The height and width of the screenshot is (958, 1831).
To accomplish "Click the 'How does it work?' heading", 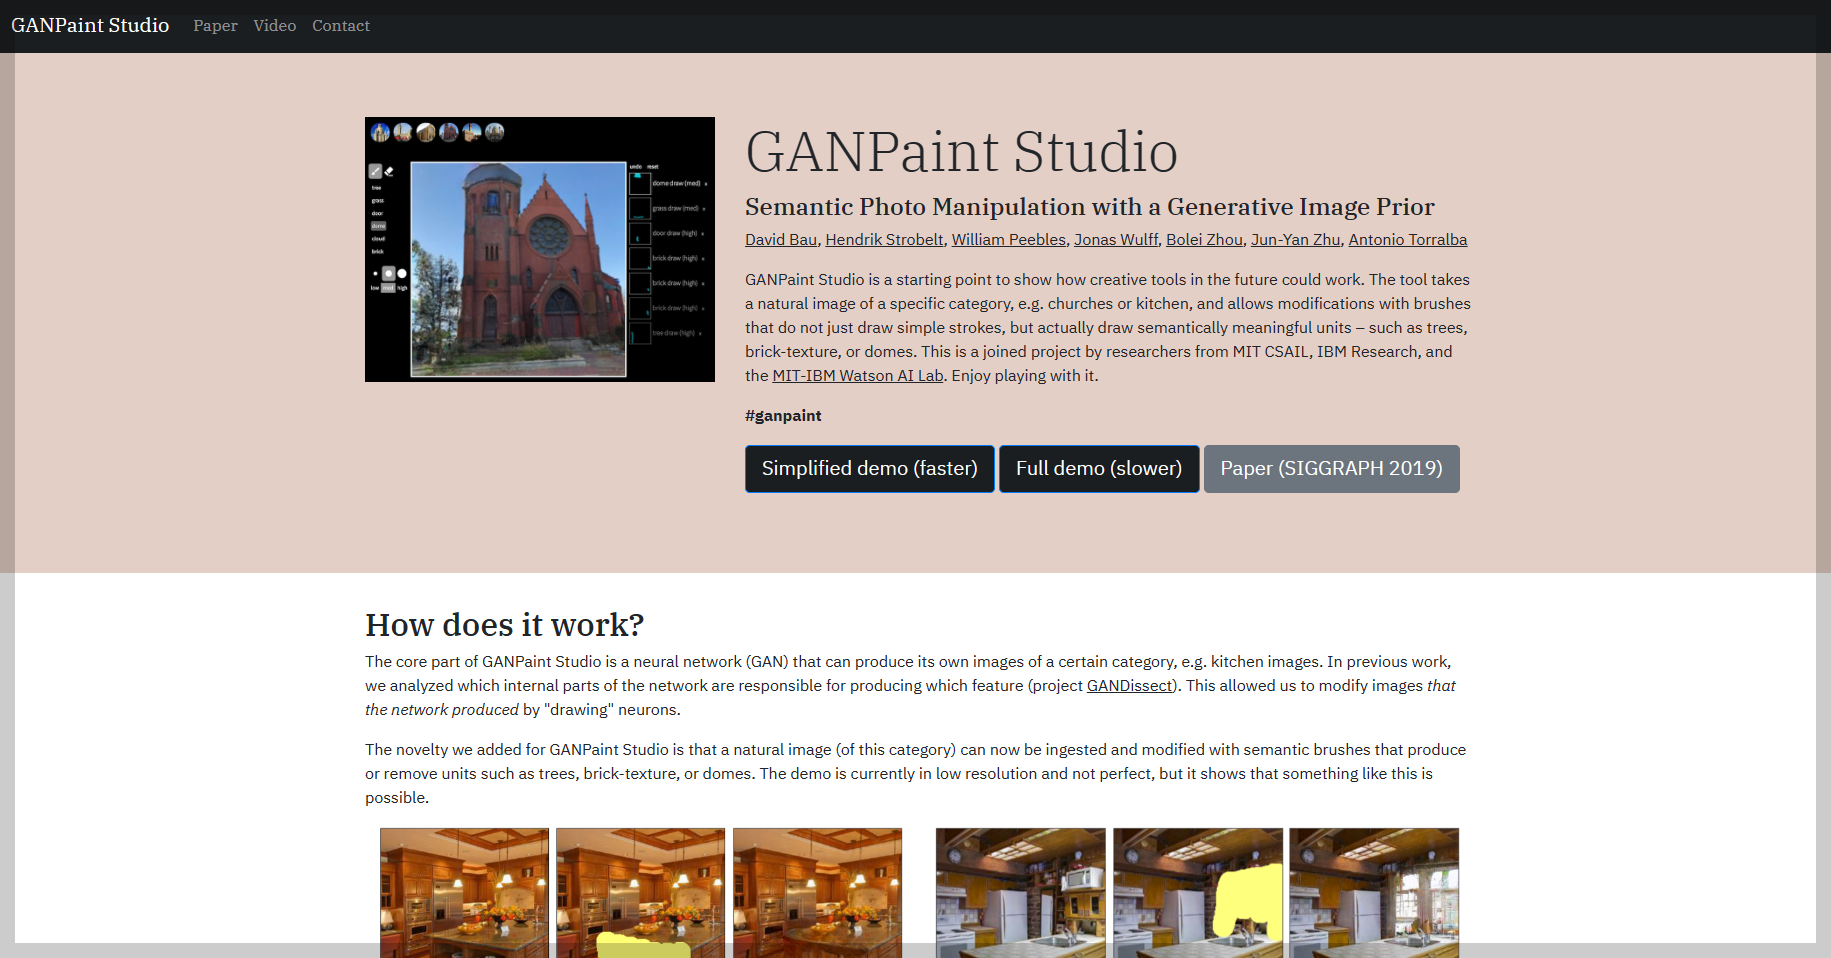I will click(x=504, y=625).
